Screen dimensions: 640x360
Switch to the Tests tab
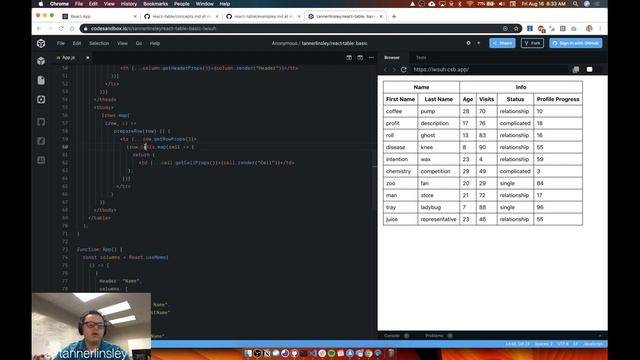click(421, 58)
